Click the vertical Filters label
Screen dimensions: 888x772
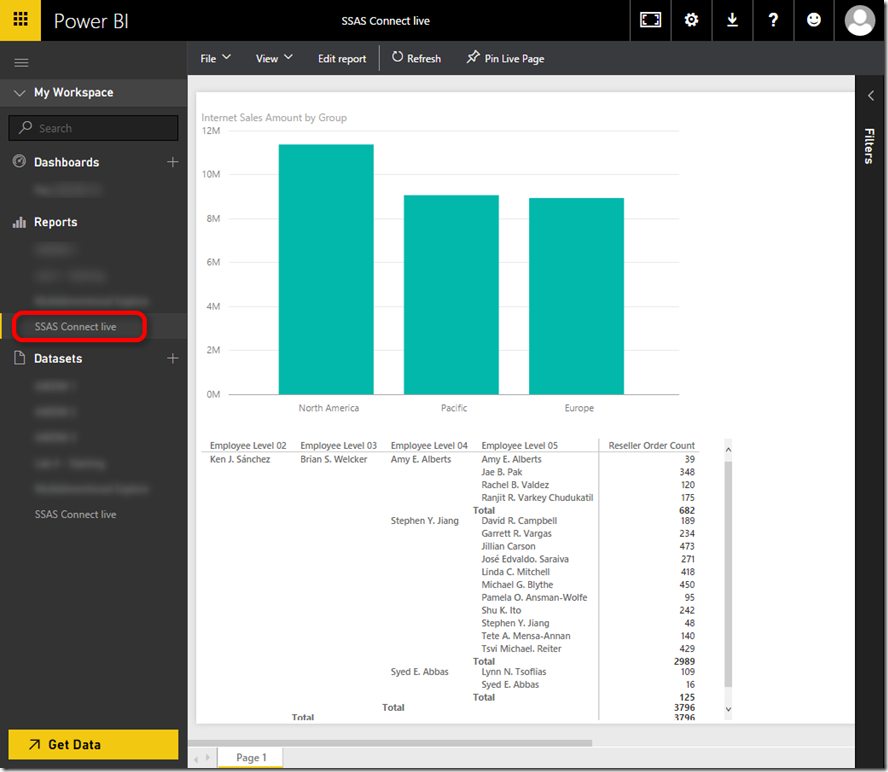tap(869, 146)
